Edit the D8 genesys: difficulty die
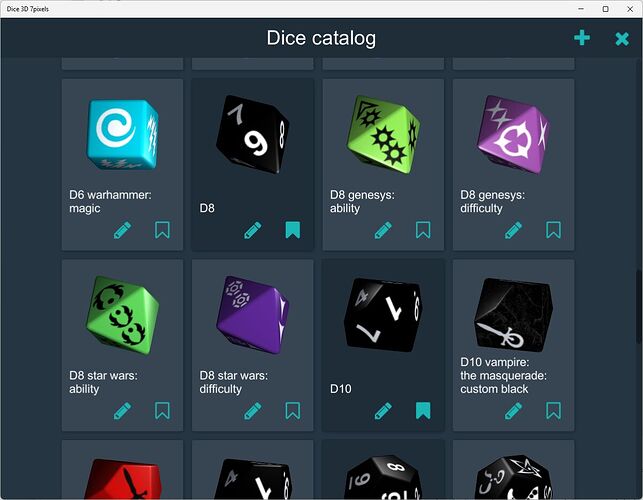643x500 pixels. 513,230
